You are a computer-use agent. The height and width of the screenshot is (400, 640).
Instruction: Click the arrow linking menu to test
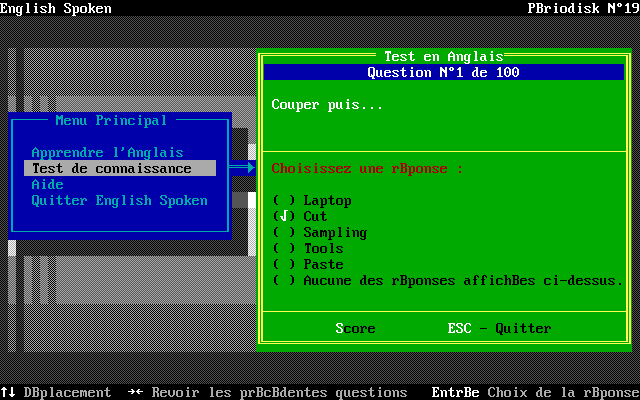coord(242,167)
